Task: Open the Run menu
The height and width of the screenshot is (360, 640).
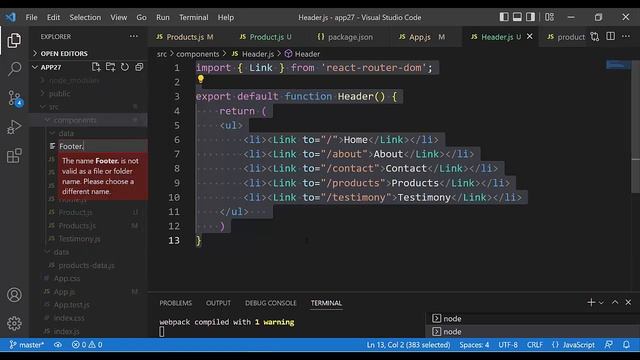Action: click(x=162, y=18)
